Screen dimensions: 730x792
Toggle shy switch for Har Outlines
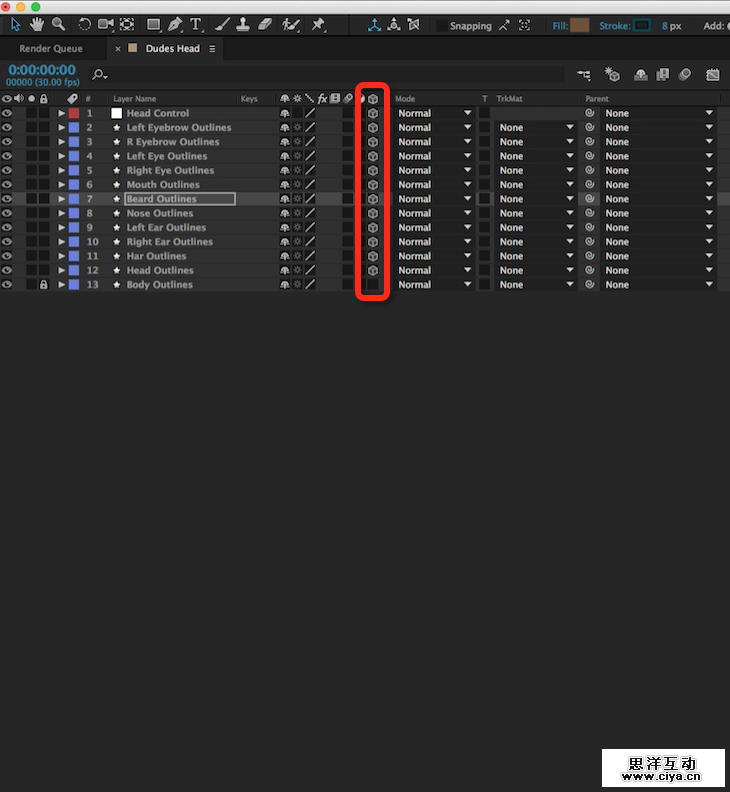coord(285,256)
